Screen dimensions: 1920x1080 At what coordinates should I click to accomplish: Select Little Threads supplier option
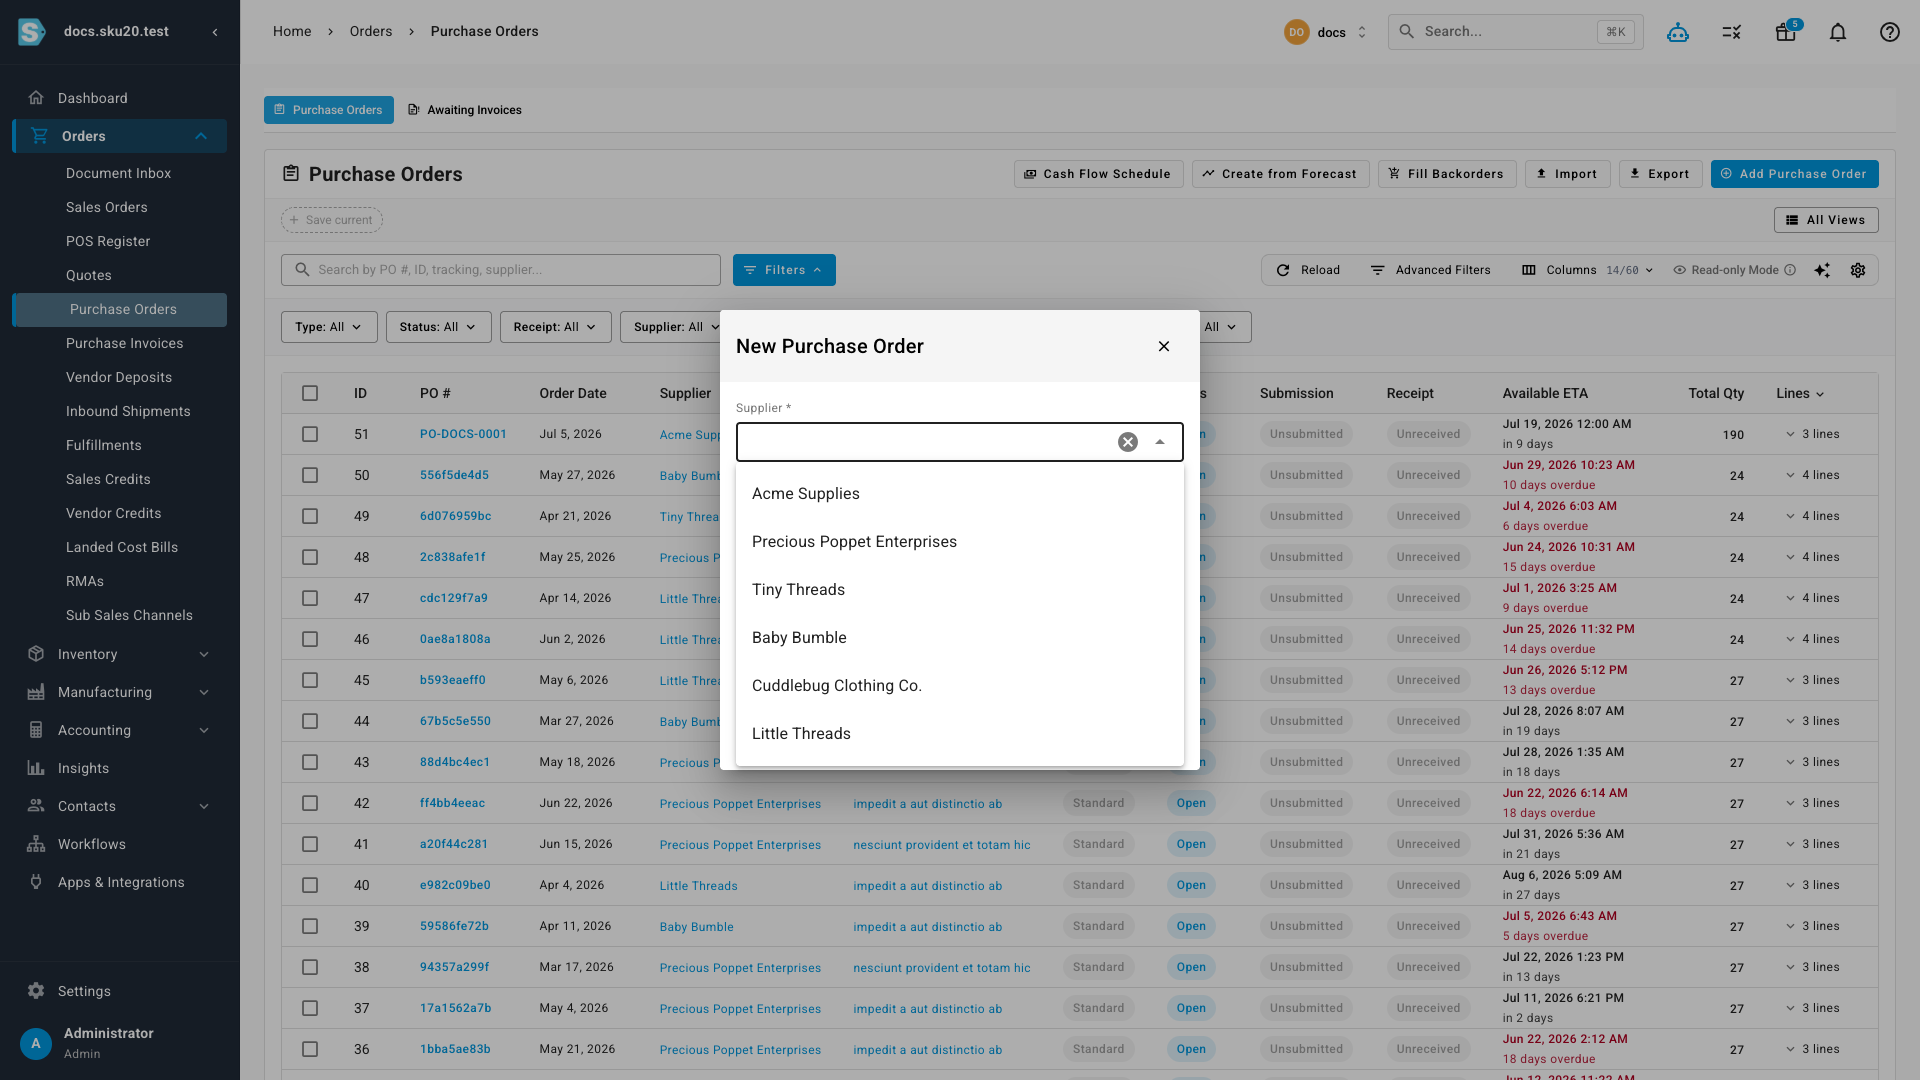pyautogui.click(x=960, y=734)
